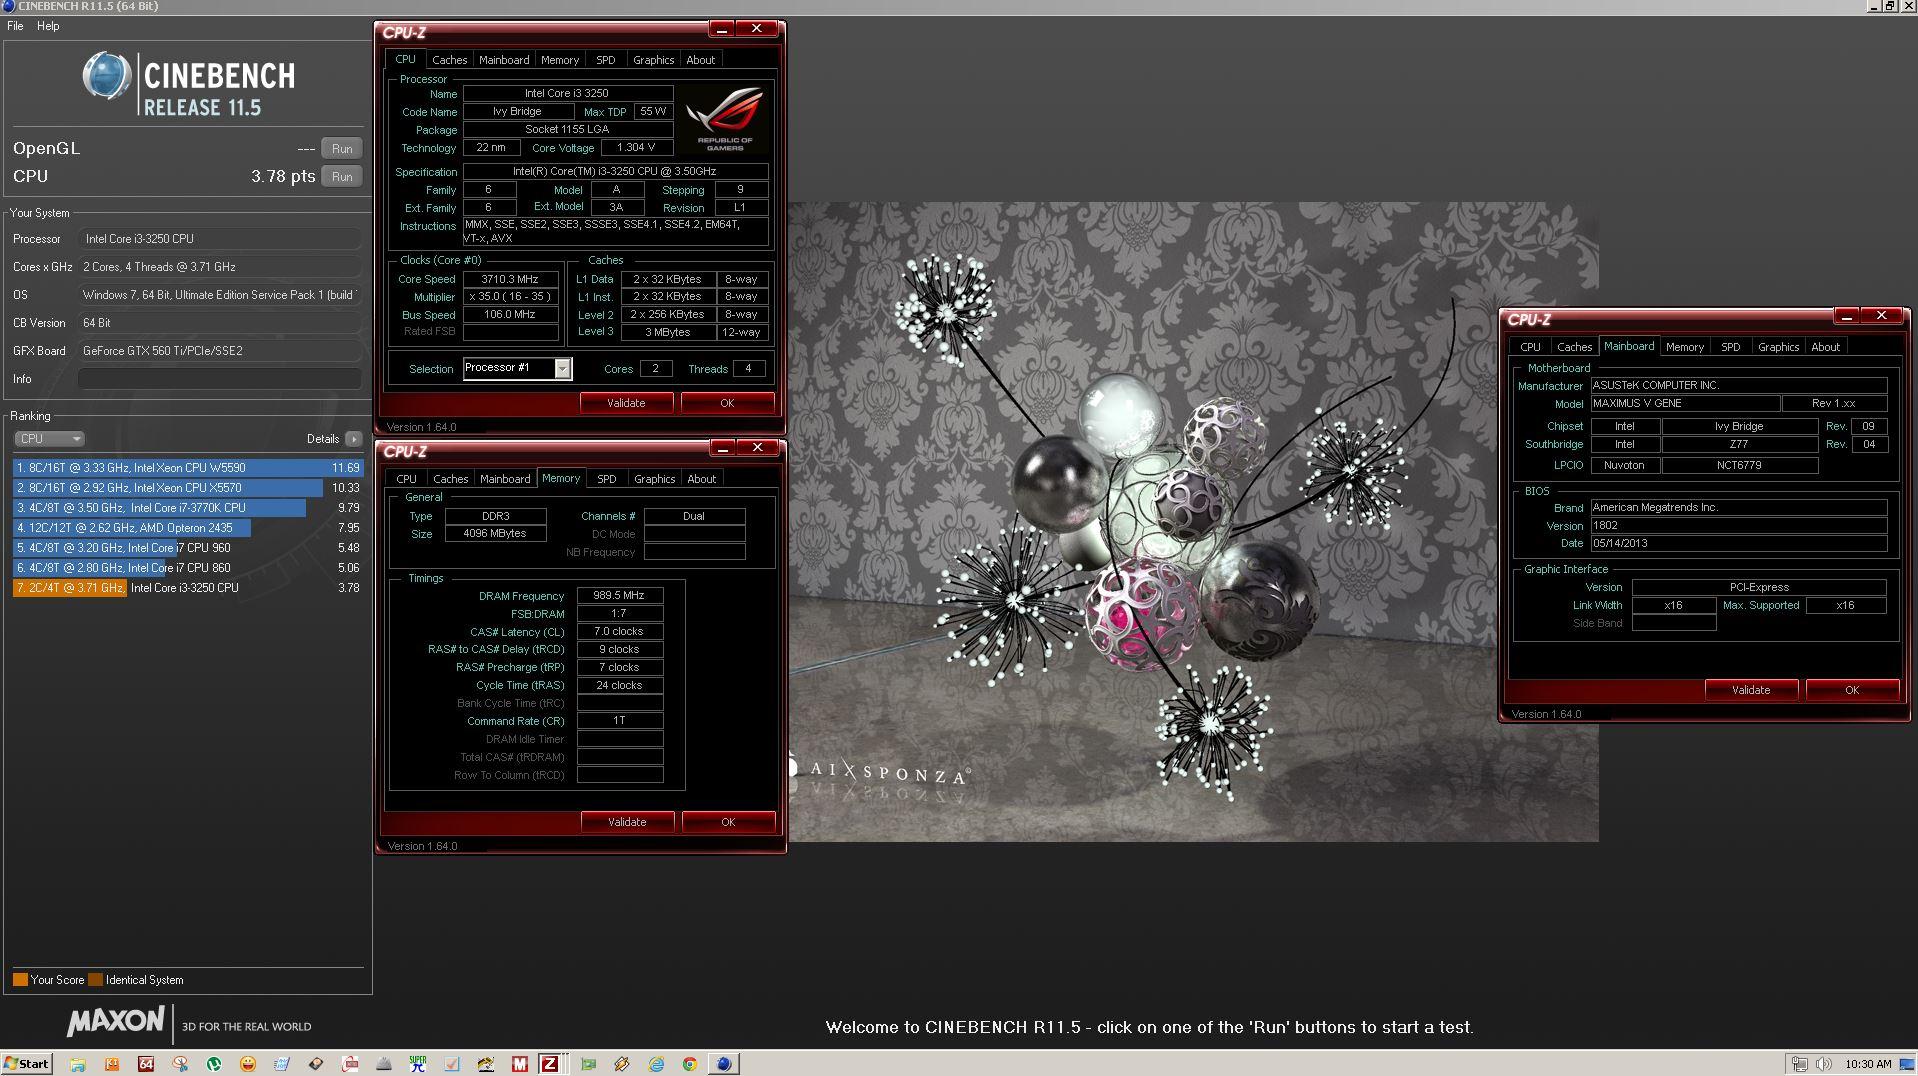The image size is (1918, 1076).
Task: Click the green chip icon in taskbar
Action: [588, 1064]
